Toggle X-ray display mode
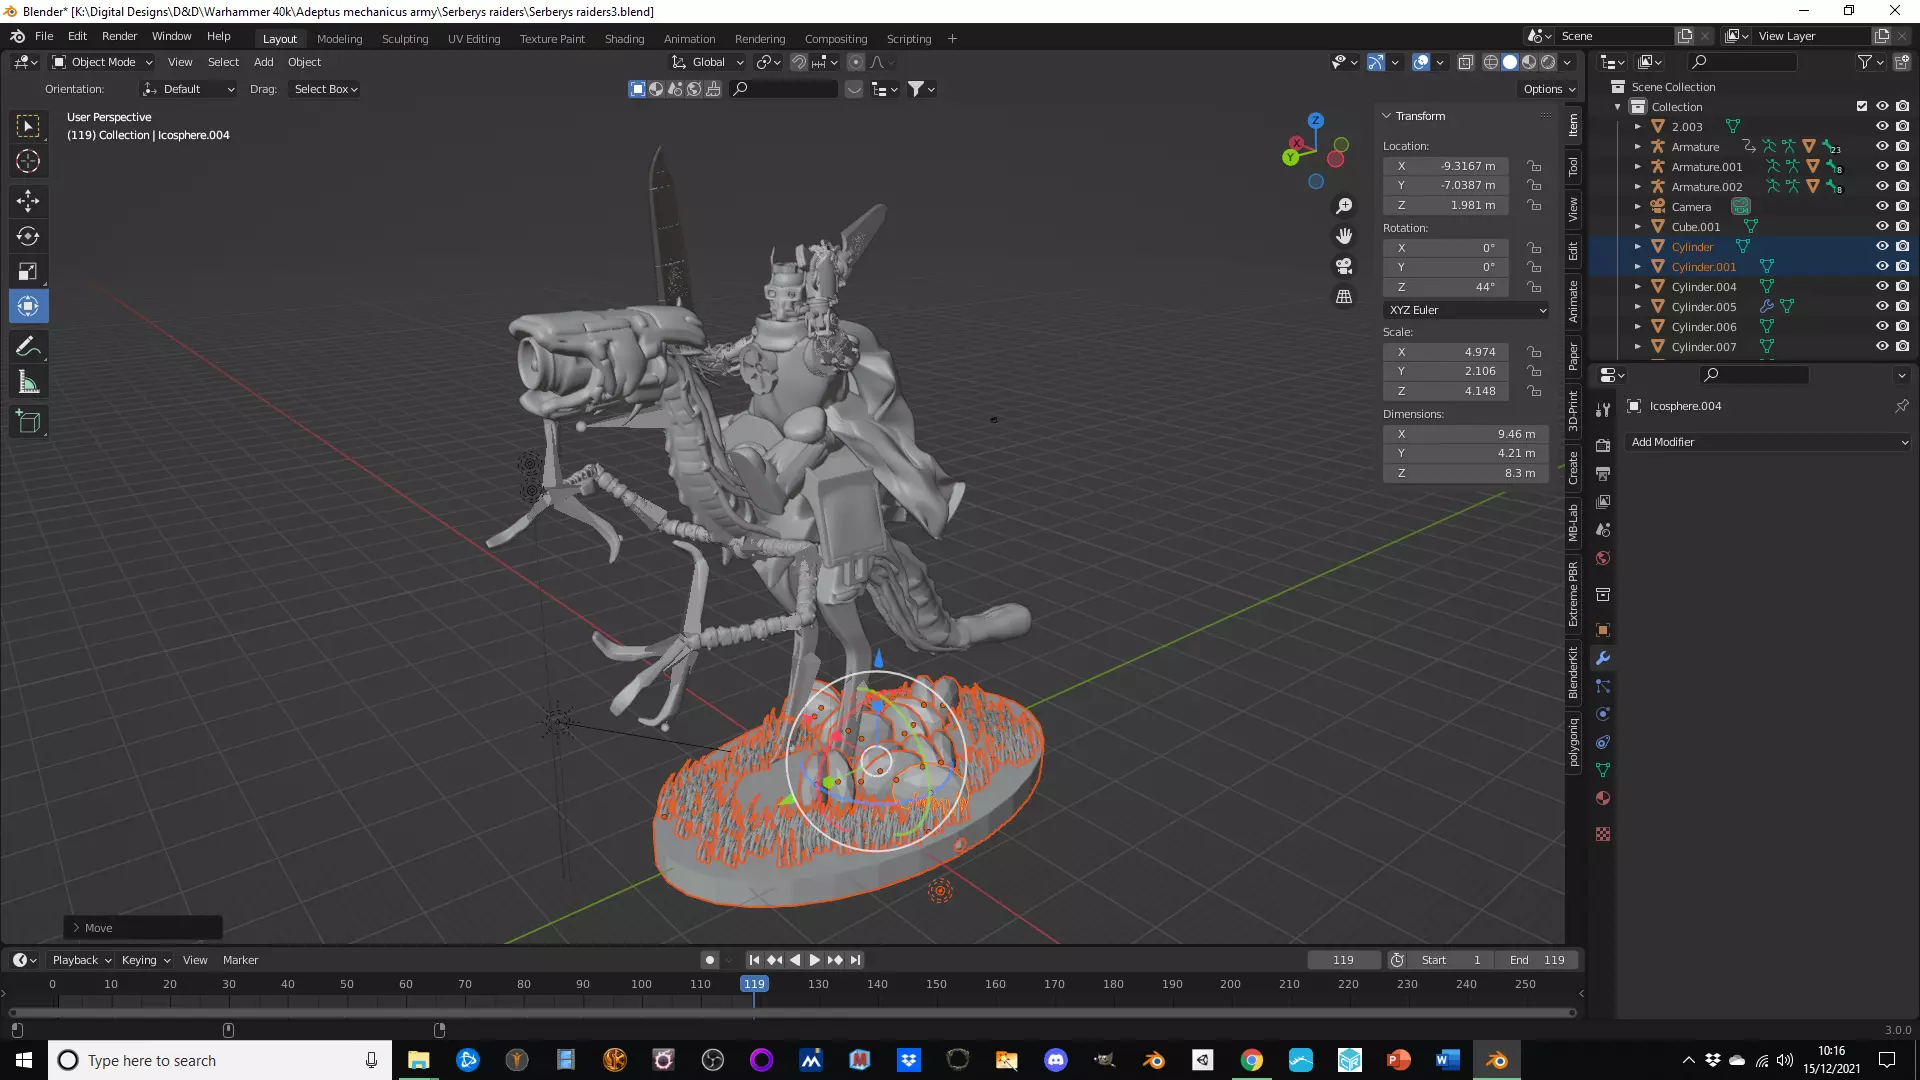Viewport: 1920px width, 1080px height. click(1465, 62)
